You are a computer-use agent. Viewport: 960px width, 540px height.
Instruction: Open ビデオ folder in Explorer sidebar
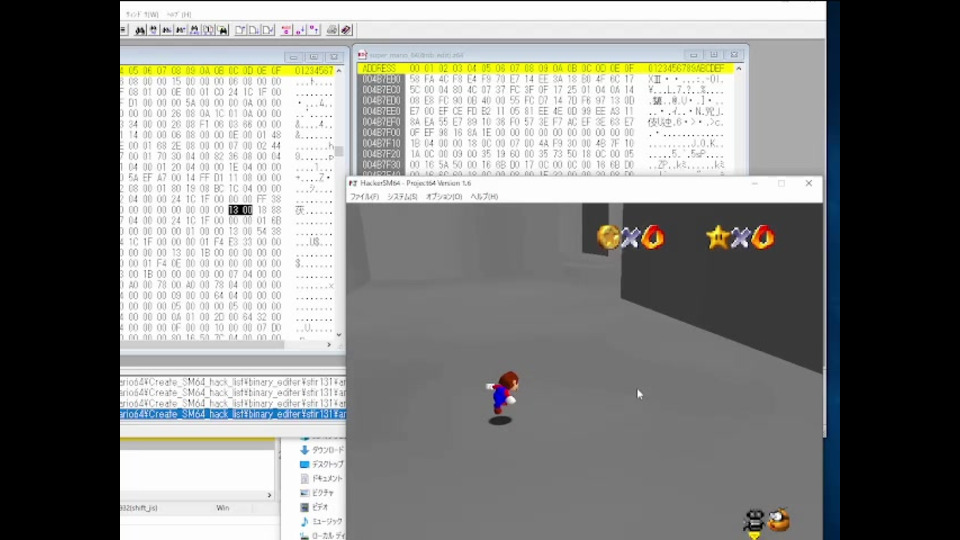[315, 507]
